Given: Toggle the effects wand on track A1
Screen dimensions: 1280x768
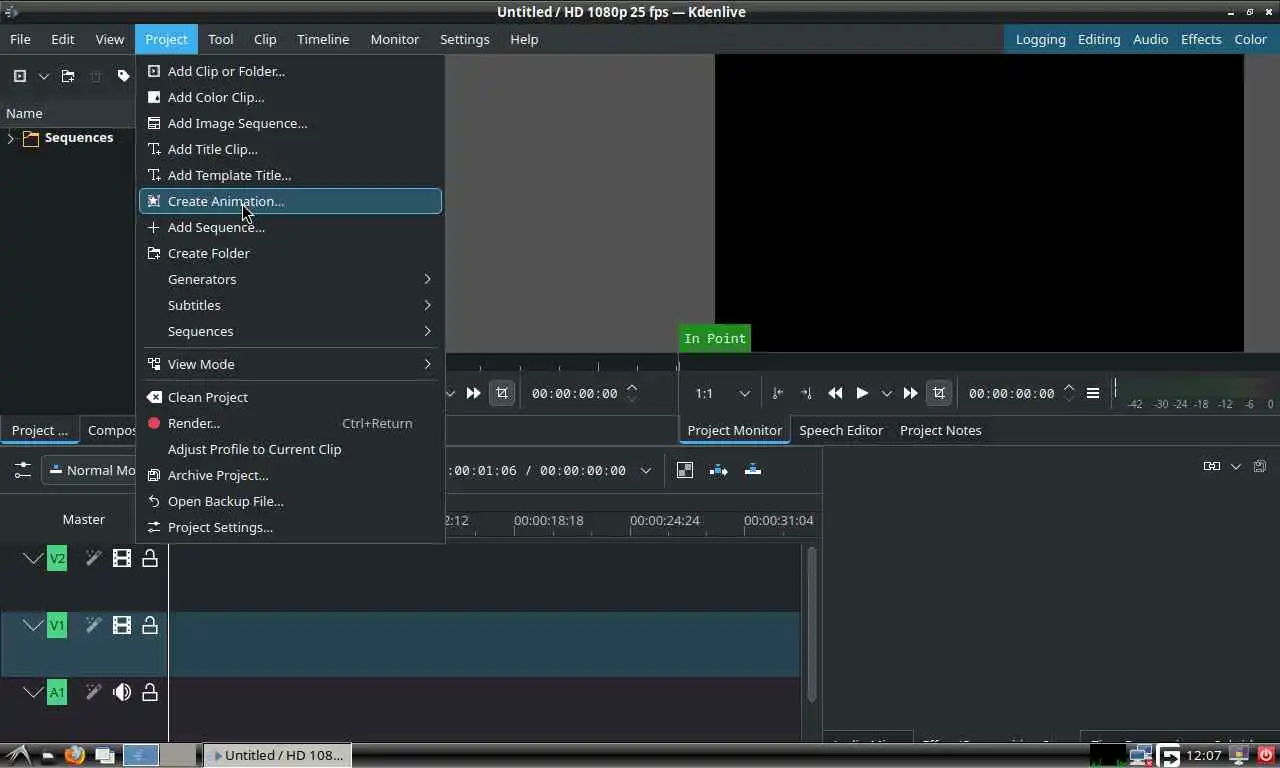Looking at the screenshot, I should click(93, 692).
